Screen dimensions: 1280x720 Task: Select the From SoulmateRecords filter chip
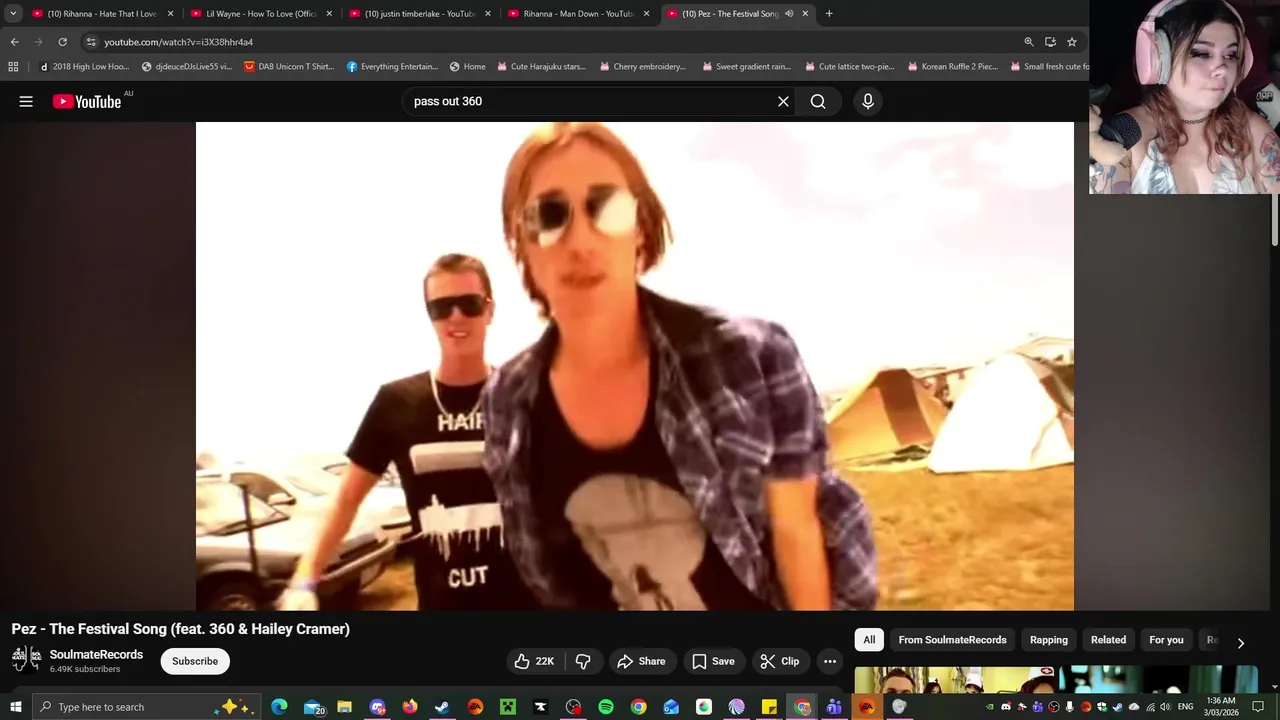pos(952,640)
